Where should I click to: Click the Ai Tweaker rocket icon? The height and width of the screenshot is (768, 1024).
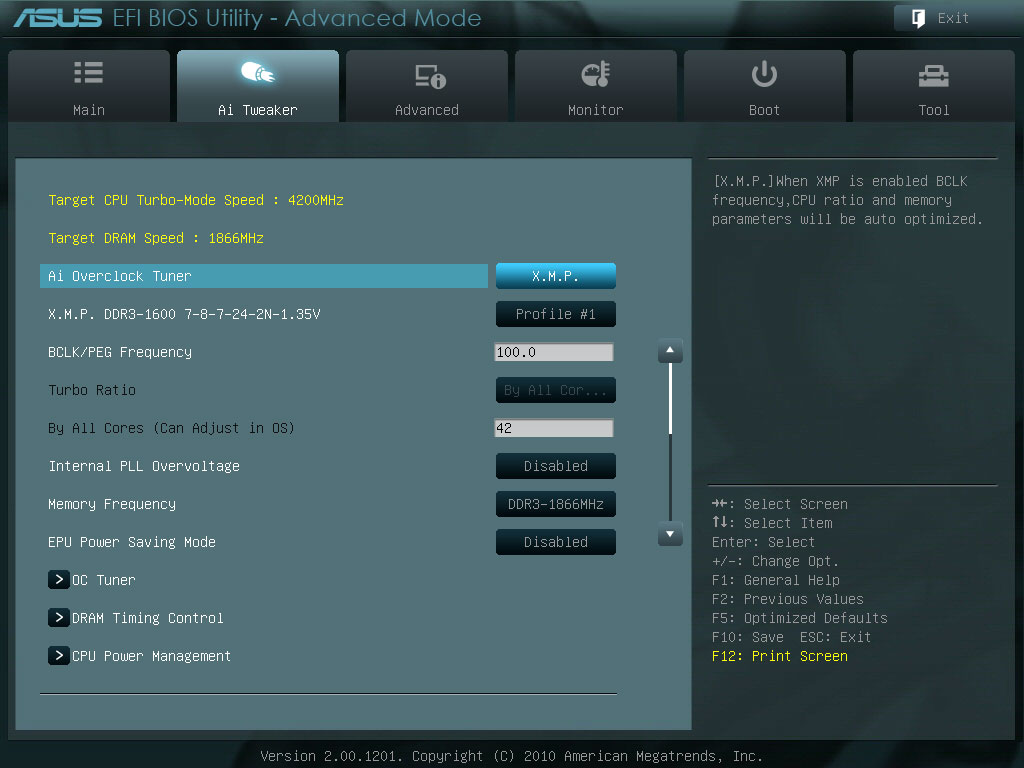(x=258, y=72)
